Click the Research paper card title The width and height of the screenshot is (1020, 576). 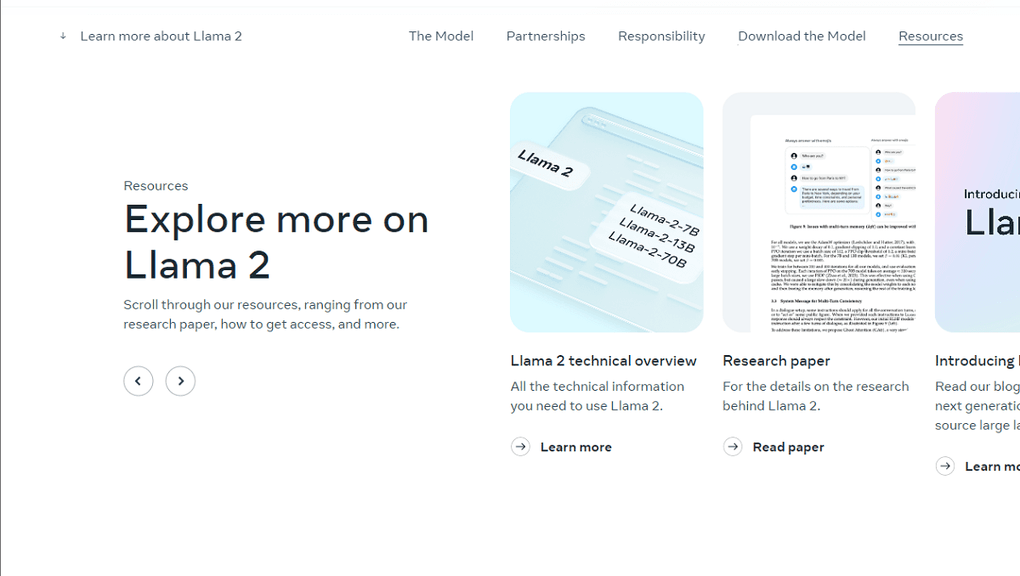776,361
